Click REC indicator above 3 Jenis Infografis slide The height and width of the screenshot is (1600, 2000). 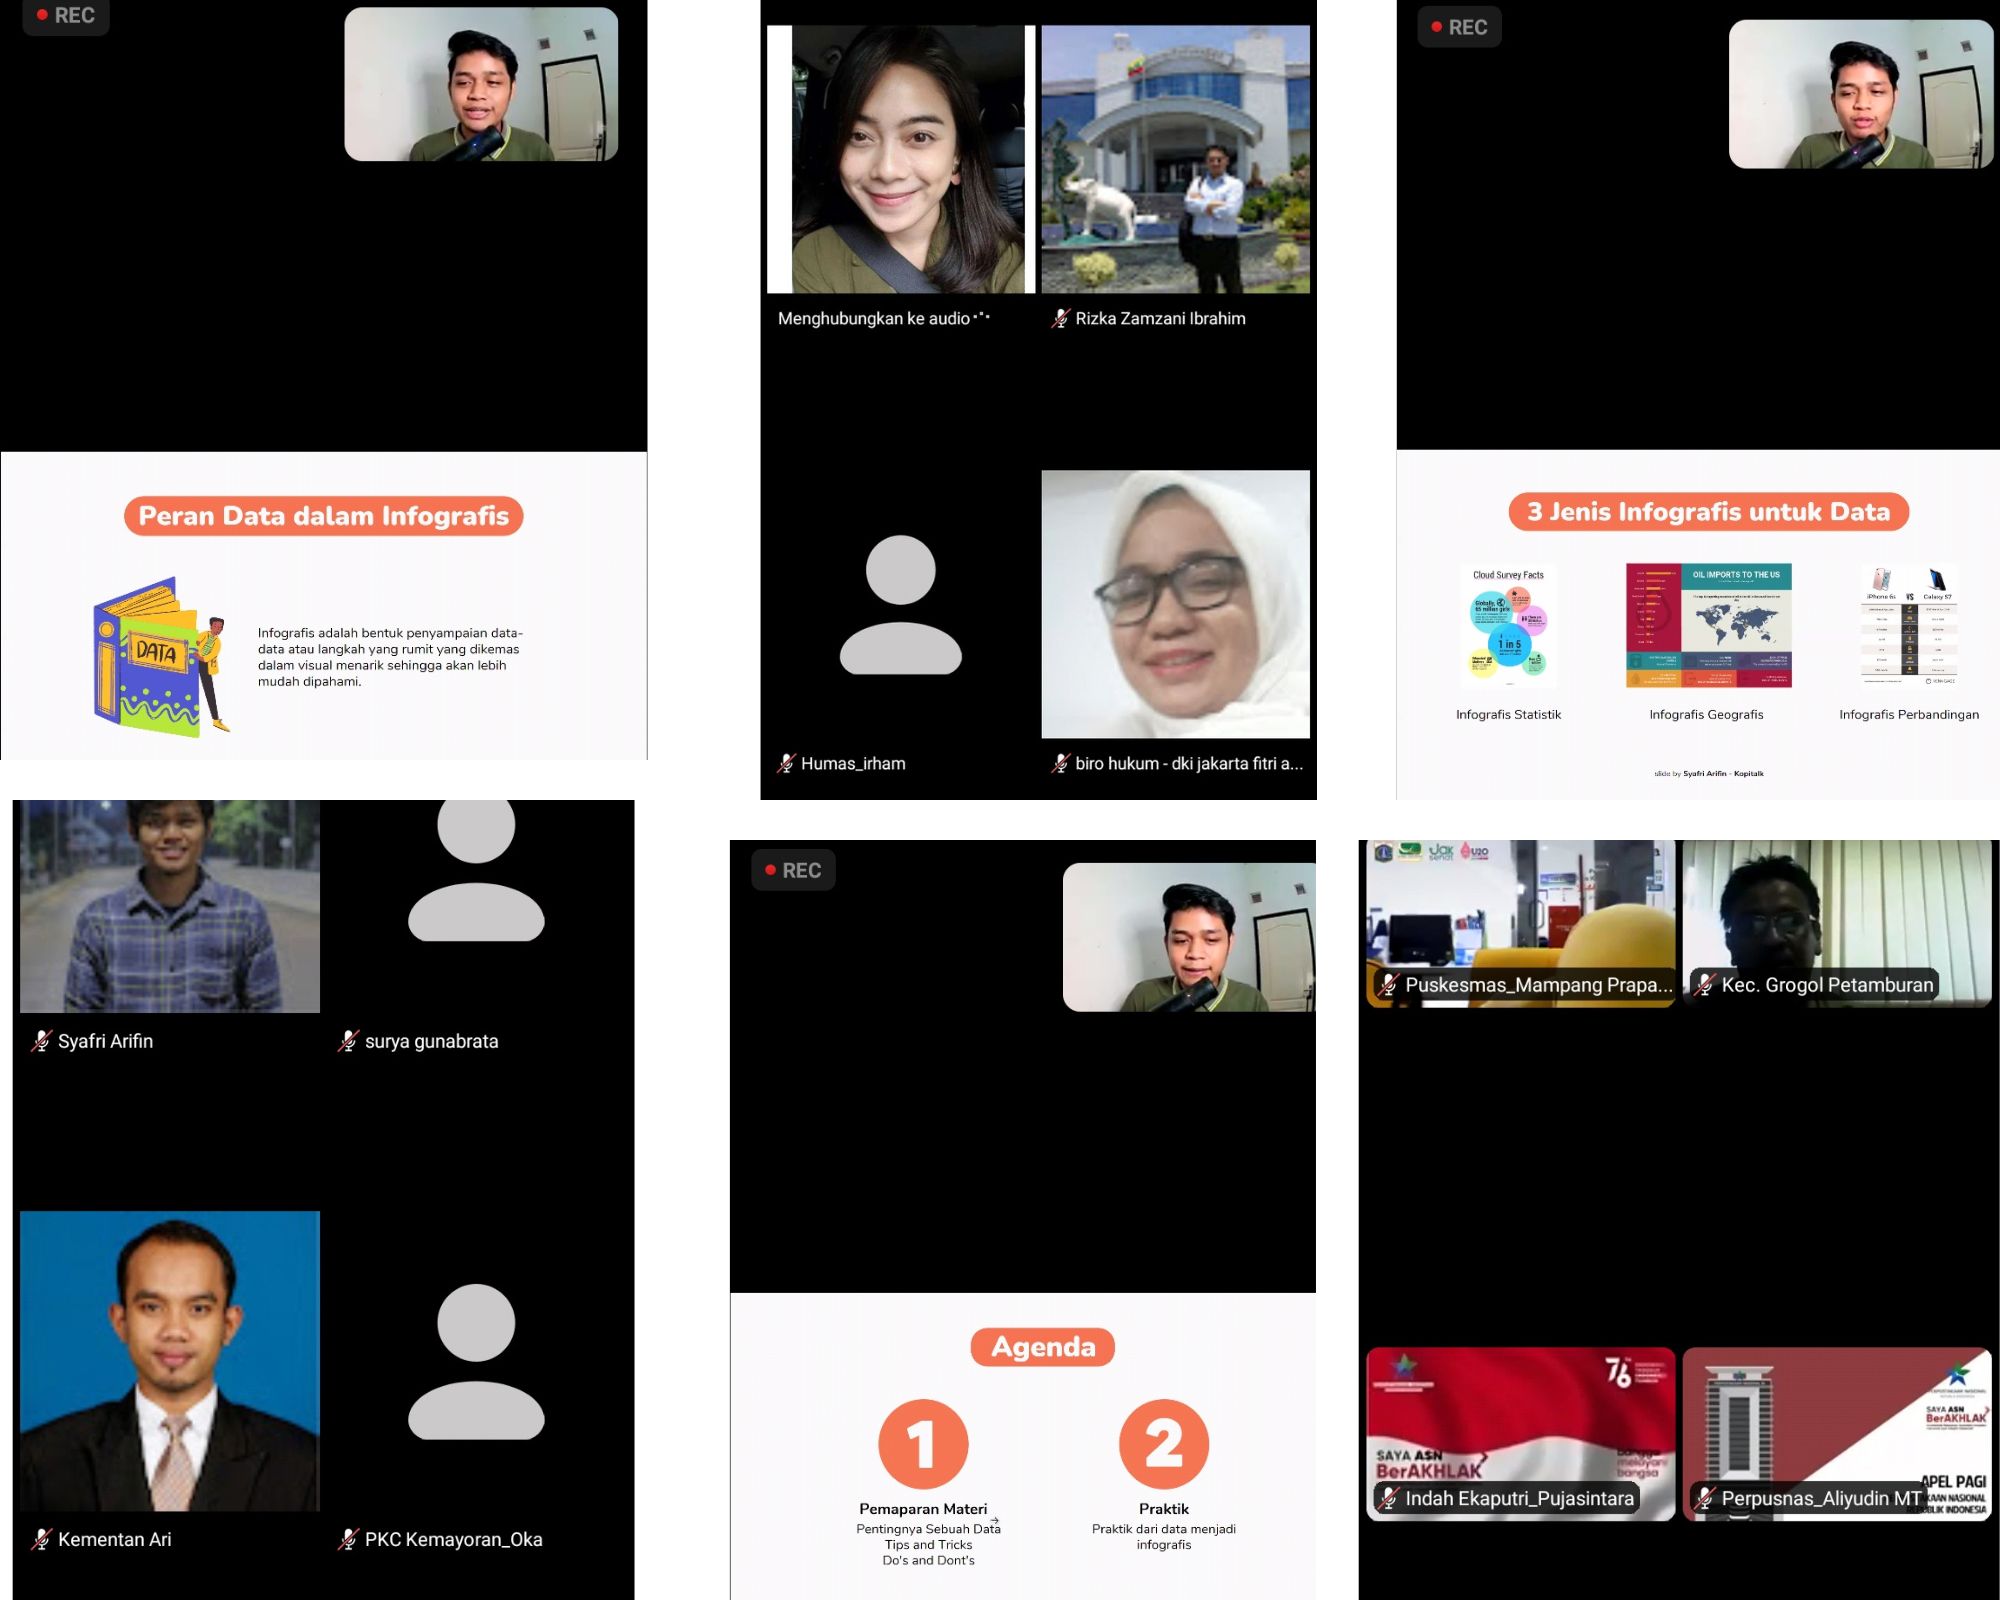pos(1459,27)
